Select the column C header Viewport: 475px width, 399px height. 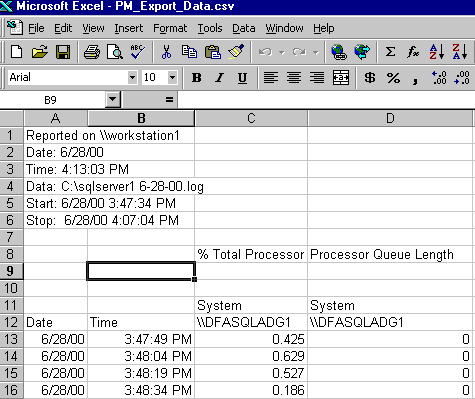coord(251,118)
